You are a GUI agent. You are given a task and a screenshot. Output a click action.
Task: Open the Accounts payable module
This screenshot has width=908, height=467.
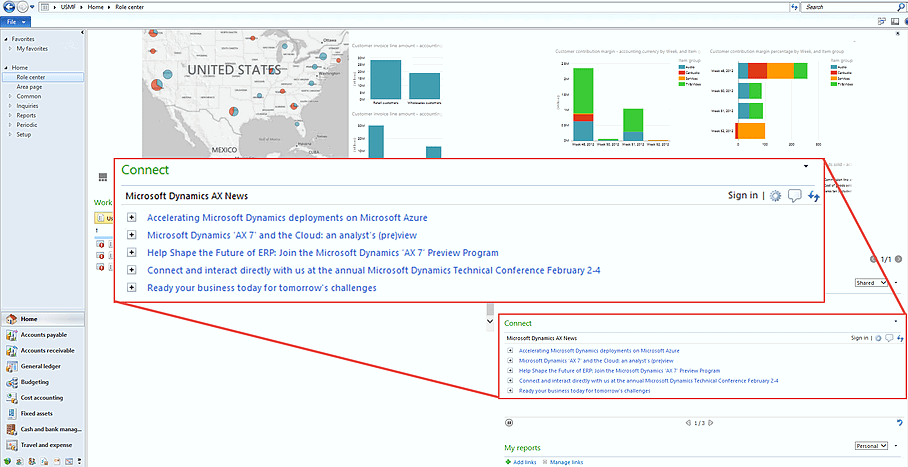click(x=43, y=335)
